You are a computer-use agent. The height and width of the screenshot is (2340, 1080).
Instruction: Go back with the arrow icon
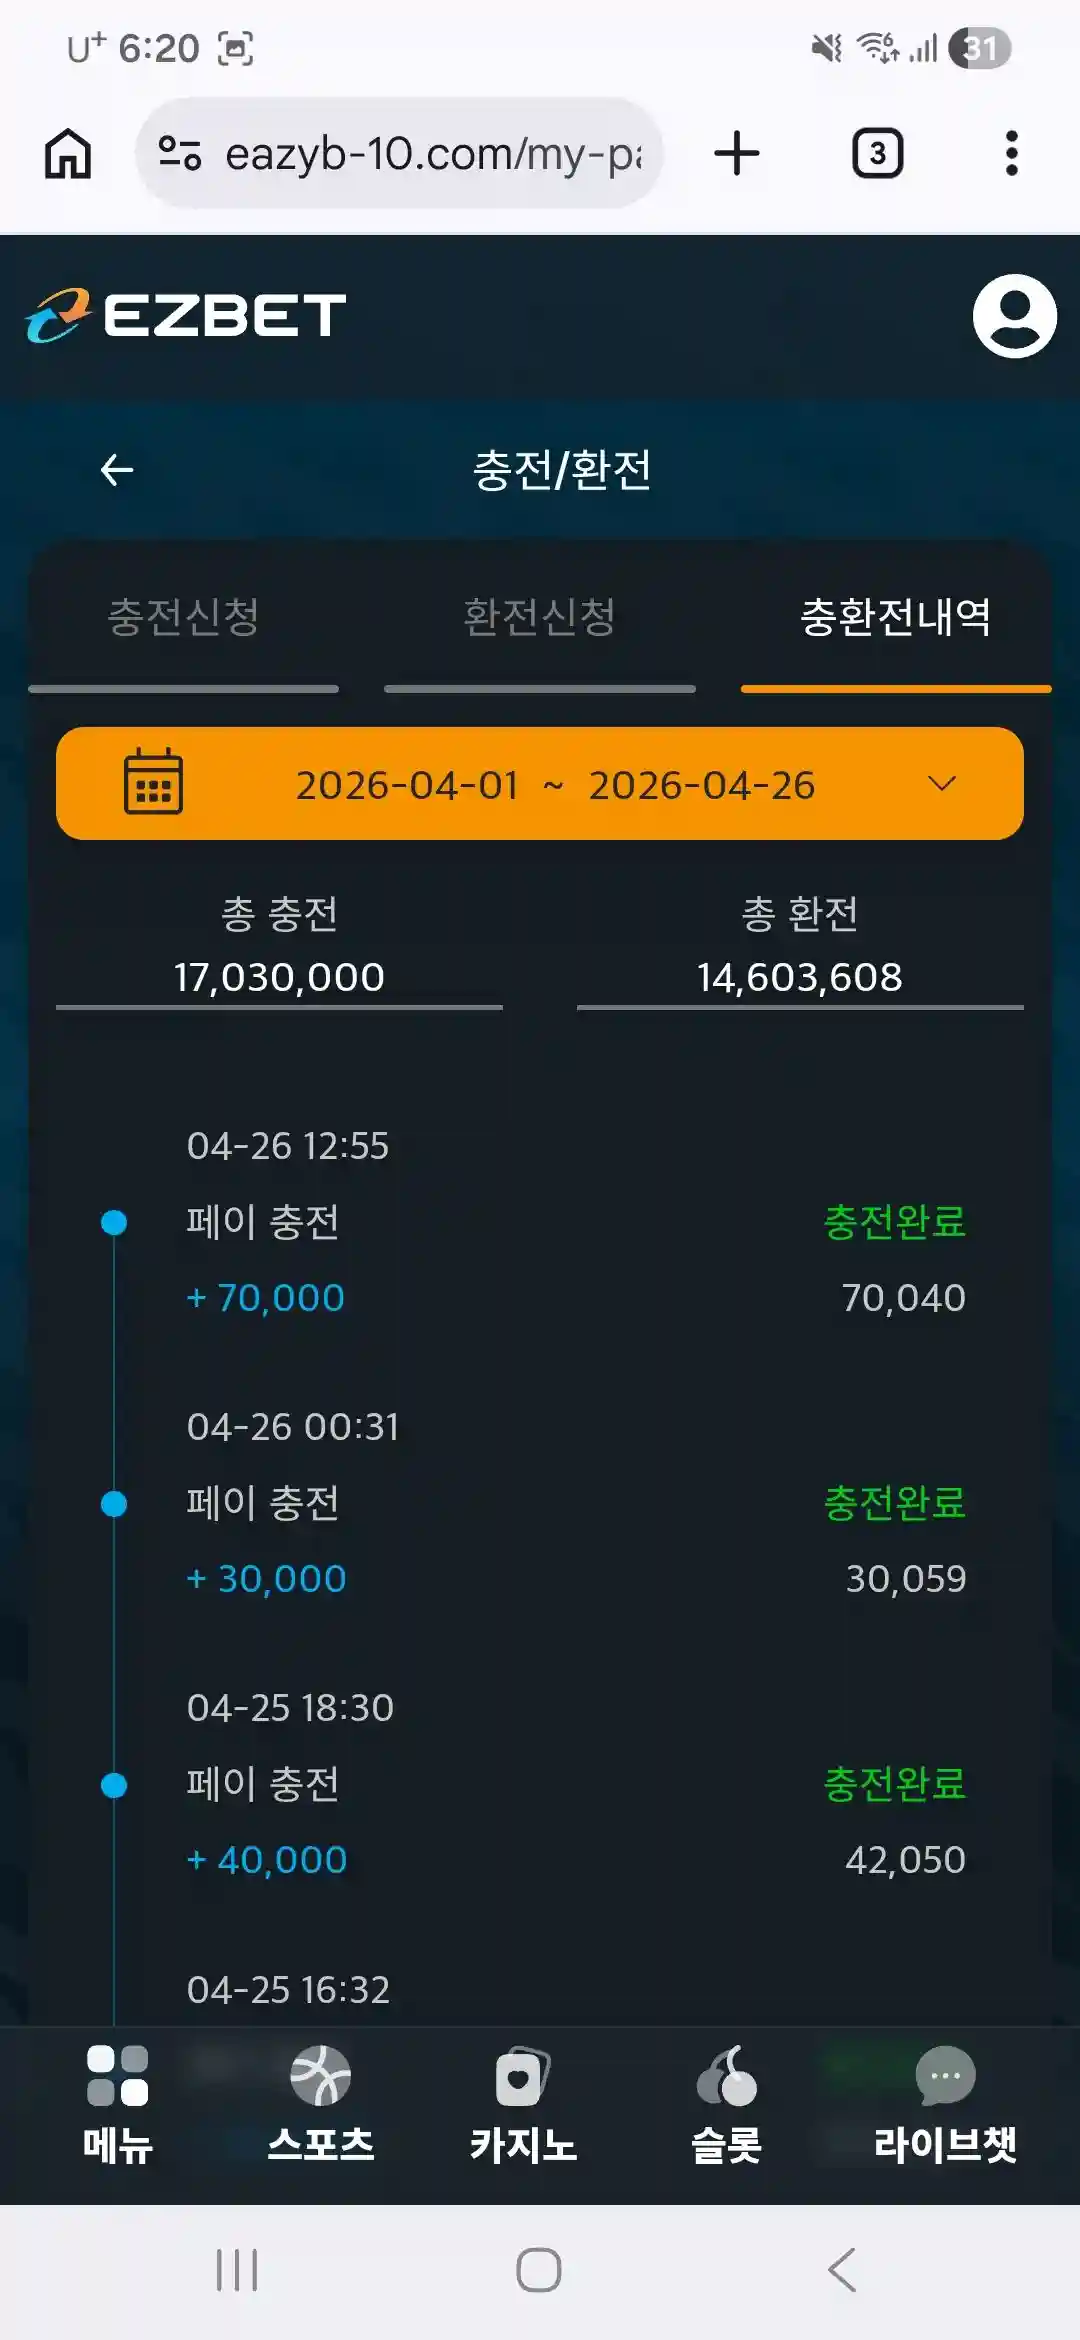(117, 470)
